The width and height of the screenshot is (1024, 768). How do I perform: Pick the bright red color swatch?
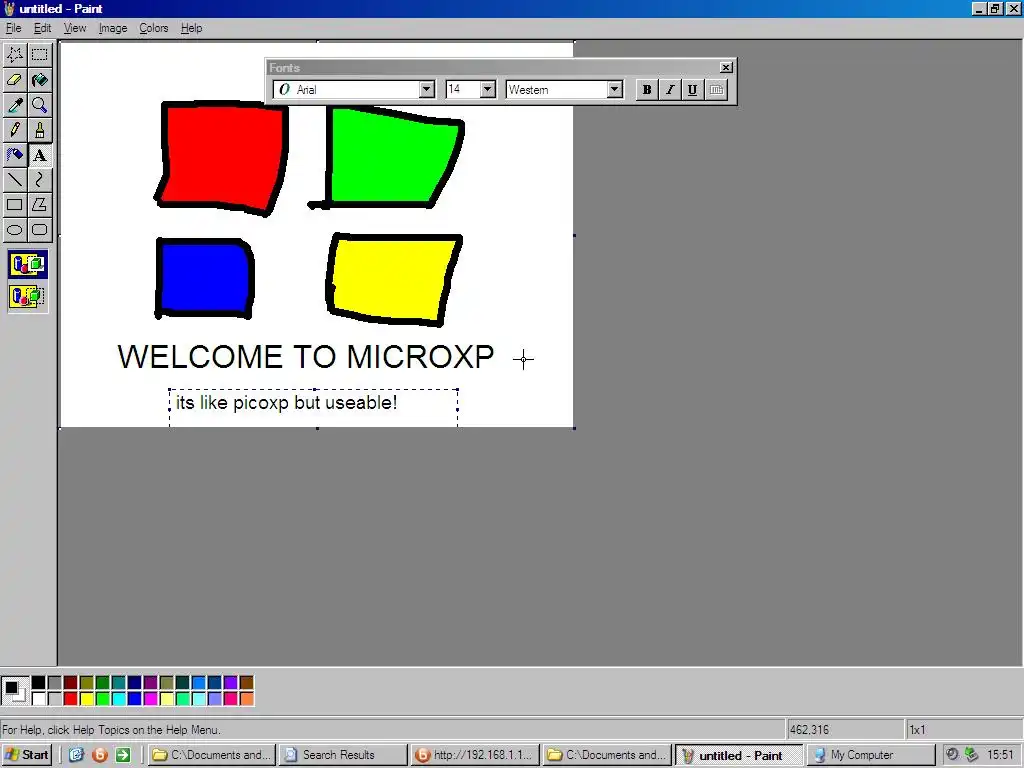(x=71, y=699)
